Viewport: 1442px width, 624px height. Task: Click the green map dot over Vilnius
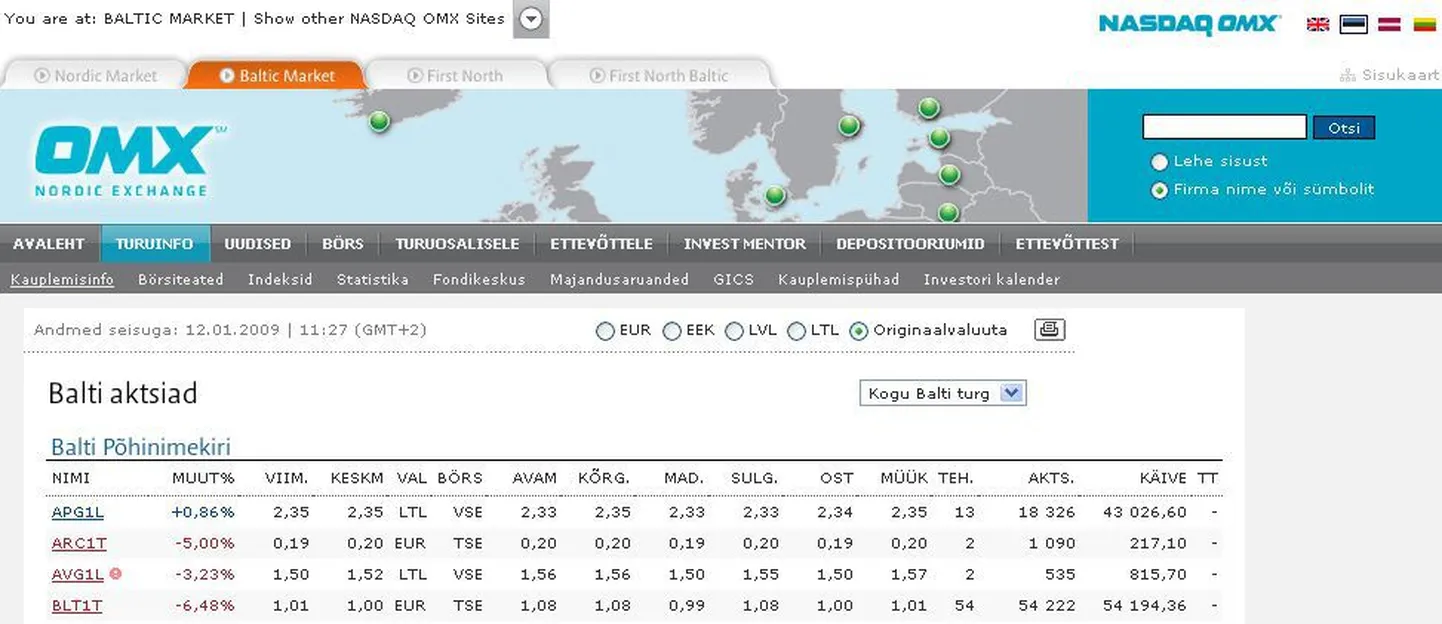[948, 212]
